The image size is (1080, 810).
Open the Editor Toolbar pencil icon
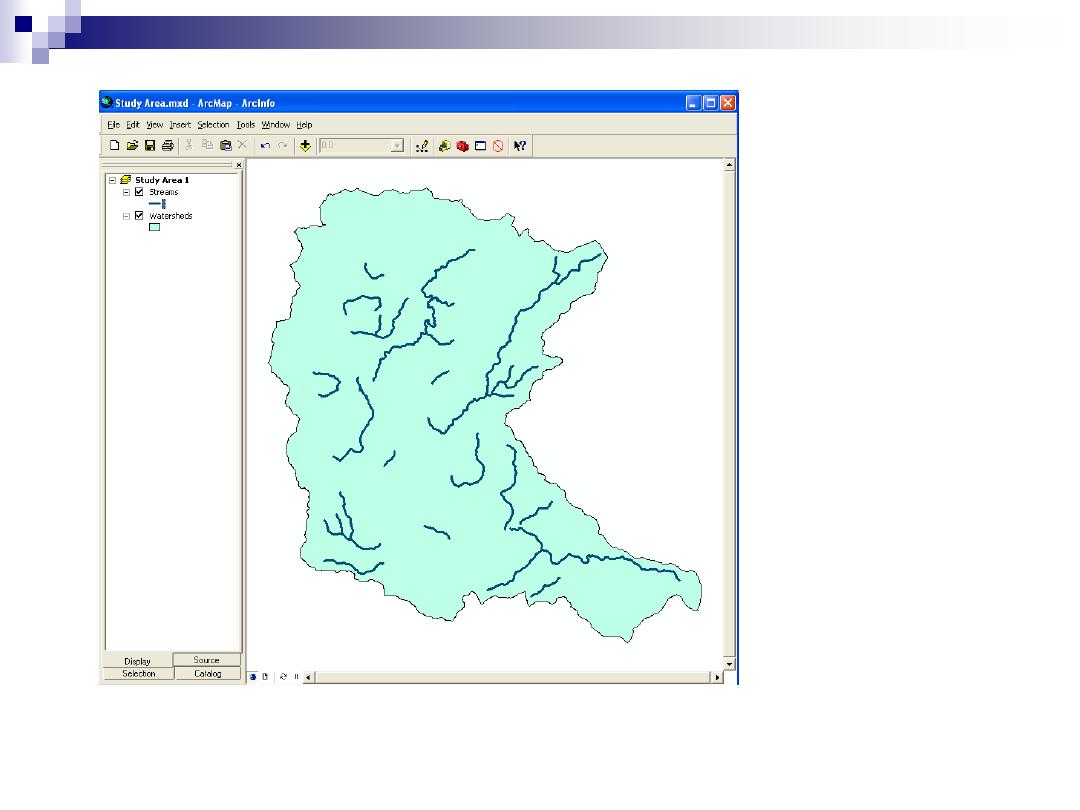[422, 146]
